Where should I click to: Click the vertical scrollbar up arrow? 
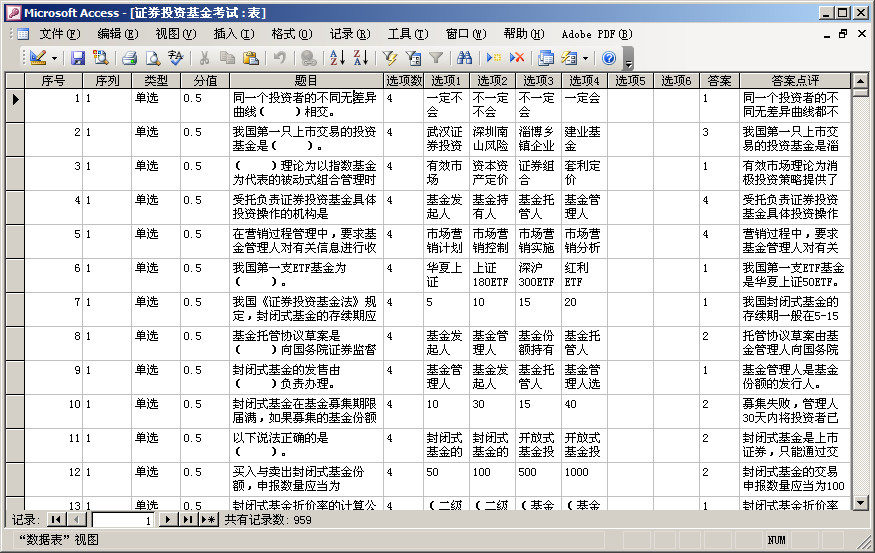click(860, 81)
